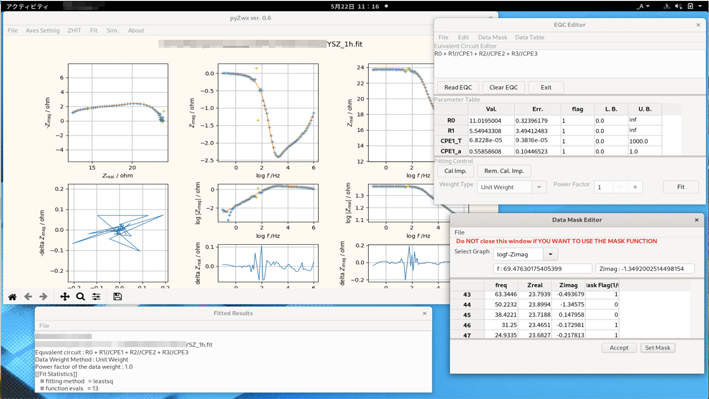
Task: Go forward to next plot view
Action: (x=43, y=297)
